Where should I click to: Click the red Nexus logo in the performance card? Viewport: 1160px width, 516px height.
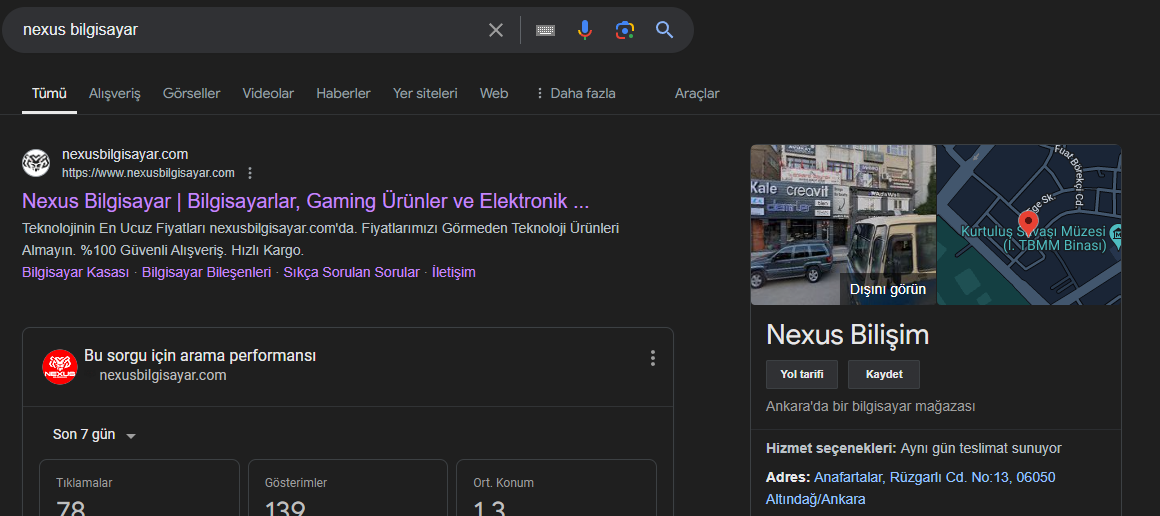(x=60, y=366)
